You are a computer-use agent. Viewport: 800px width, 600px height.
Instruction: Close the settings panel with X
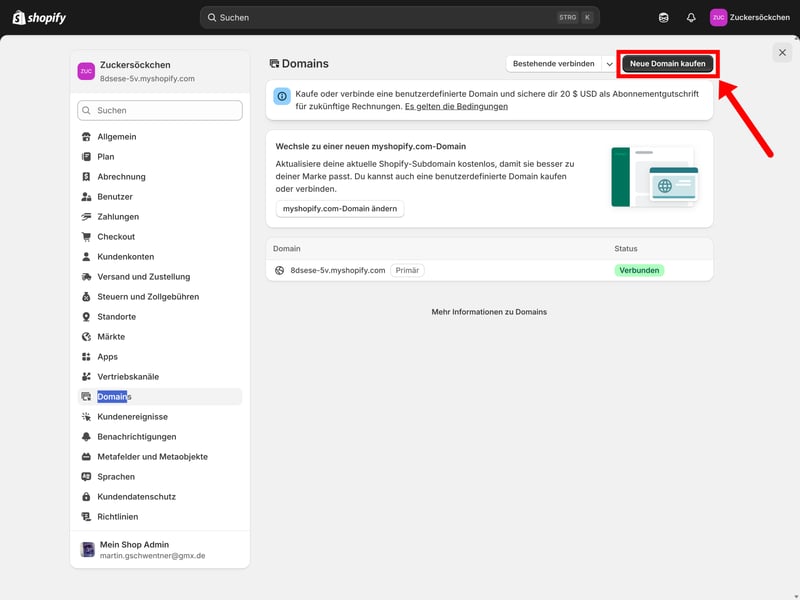point(782,53)
